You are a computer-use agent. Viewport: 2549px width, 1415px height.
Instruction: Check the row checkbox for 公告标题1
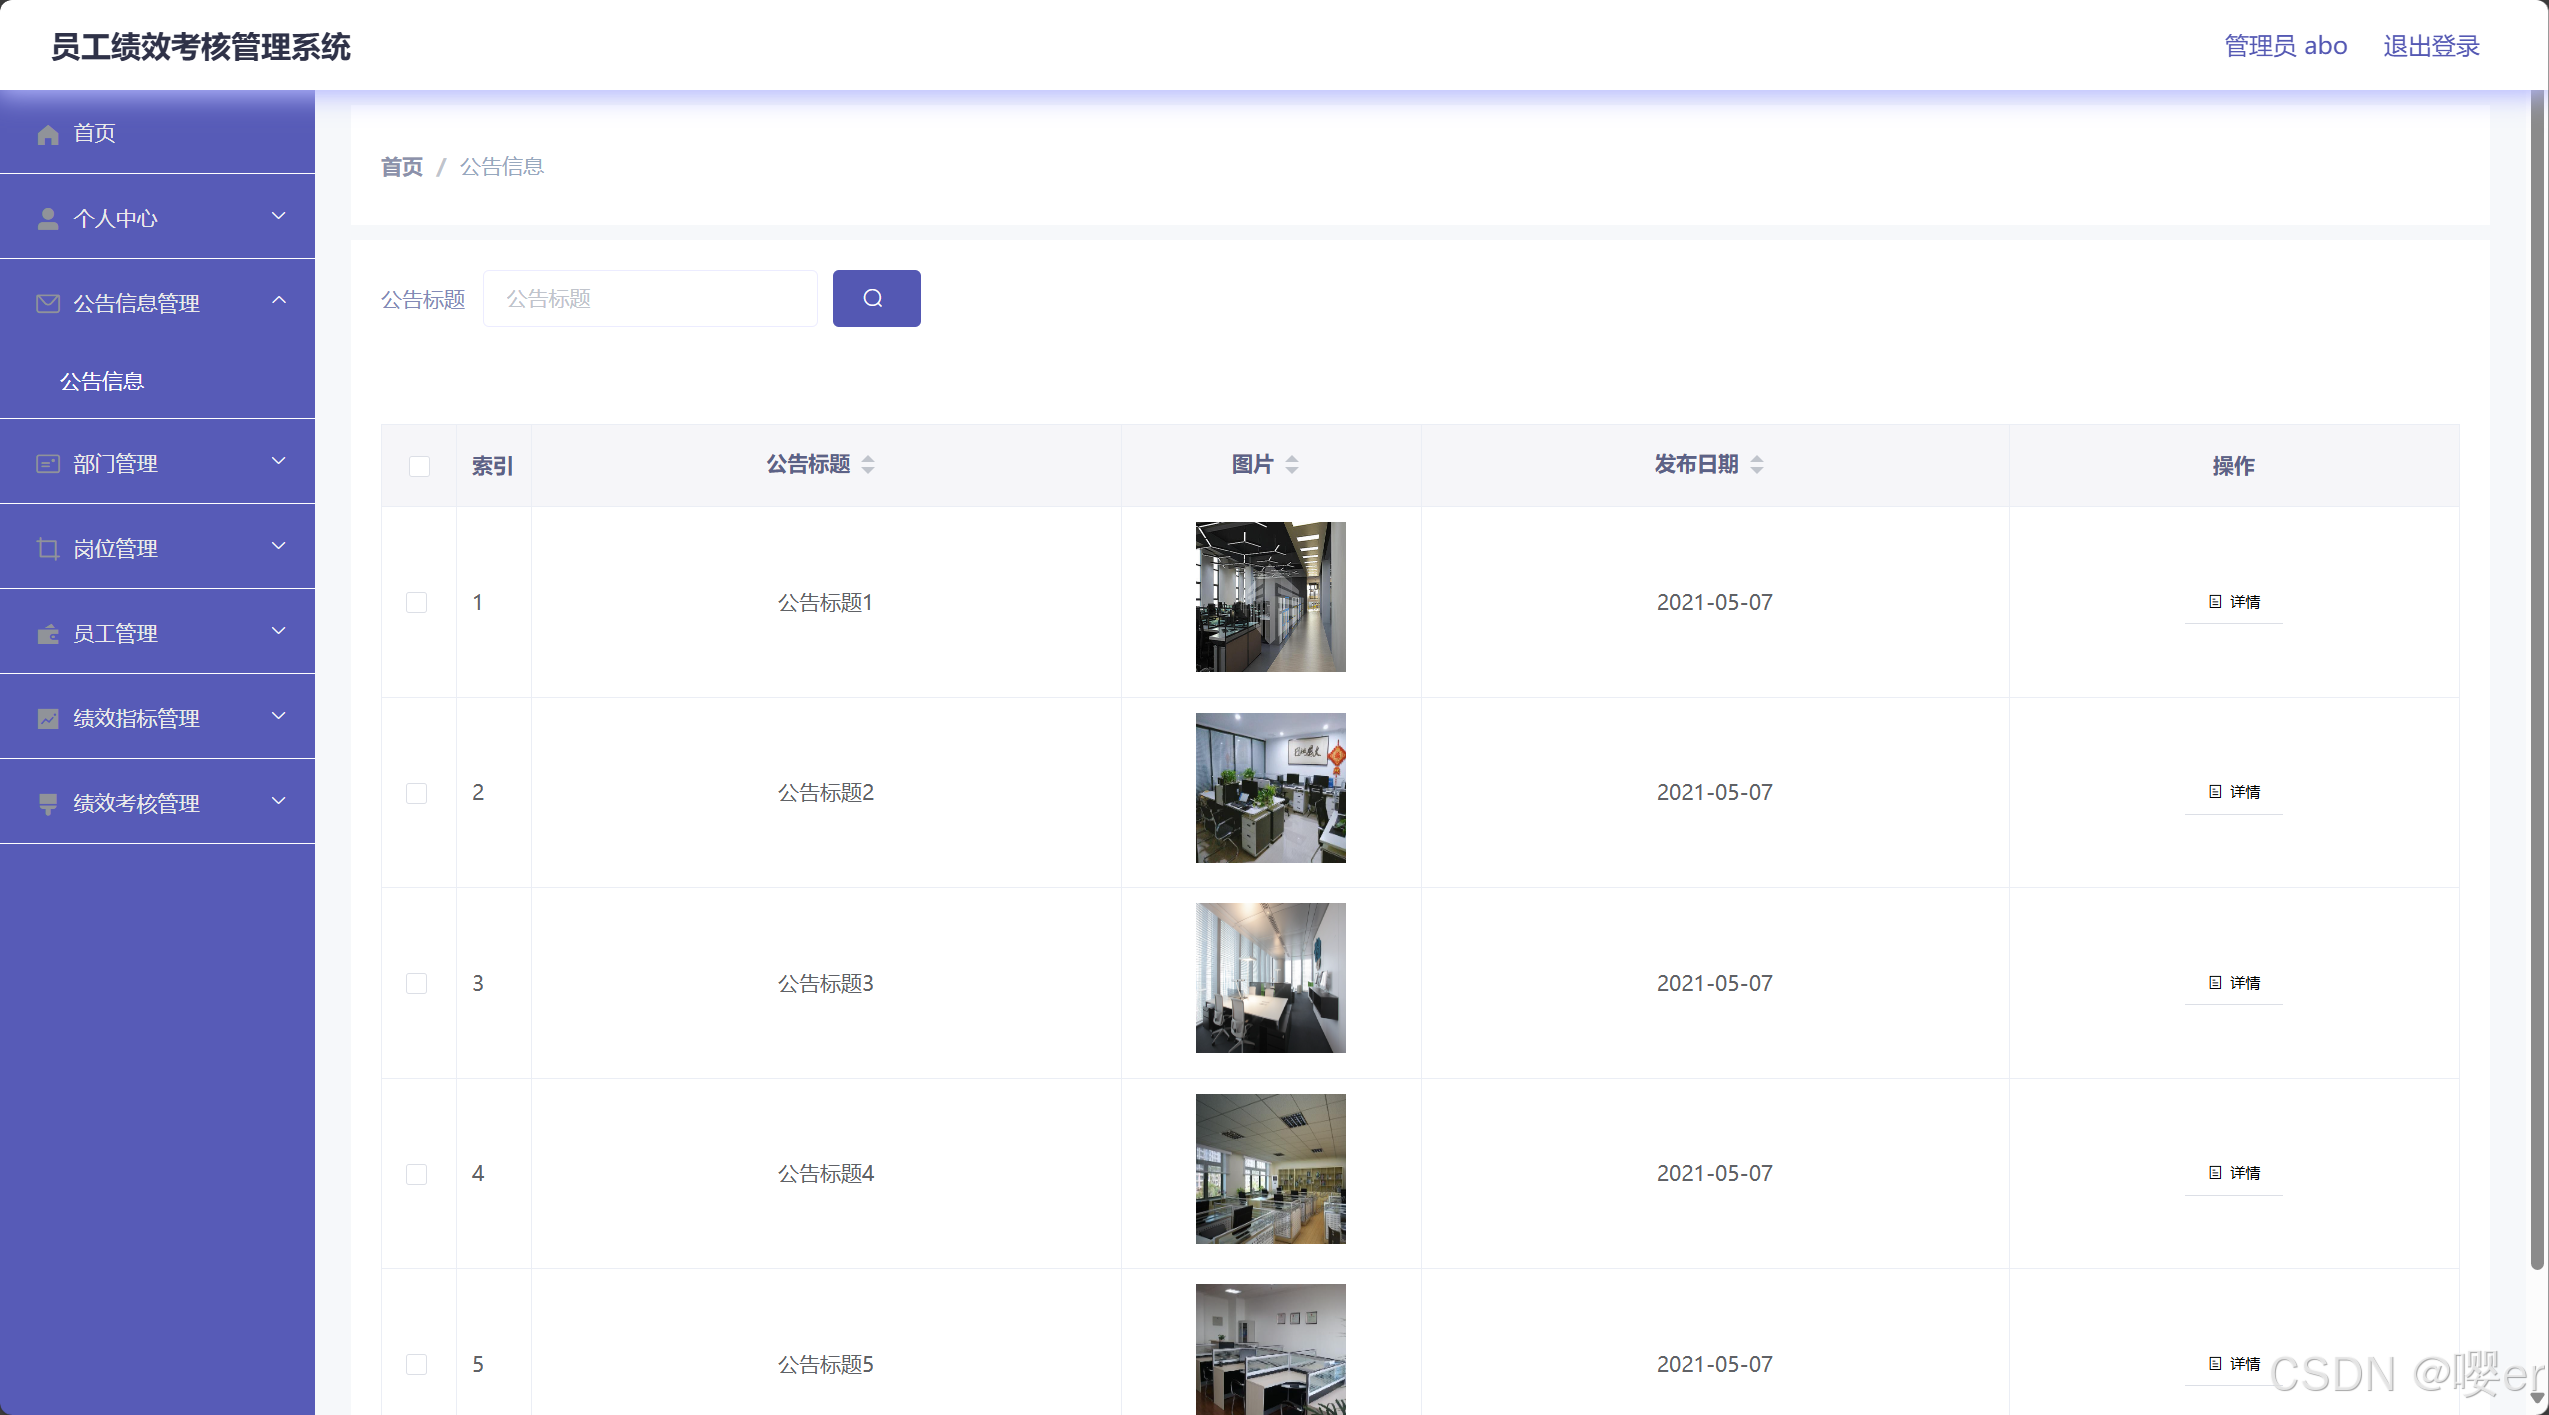[x=416, y=602]
